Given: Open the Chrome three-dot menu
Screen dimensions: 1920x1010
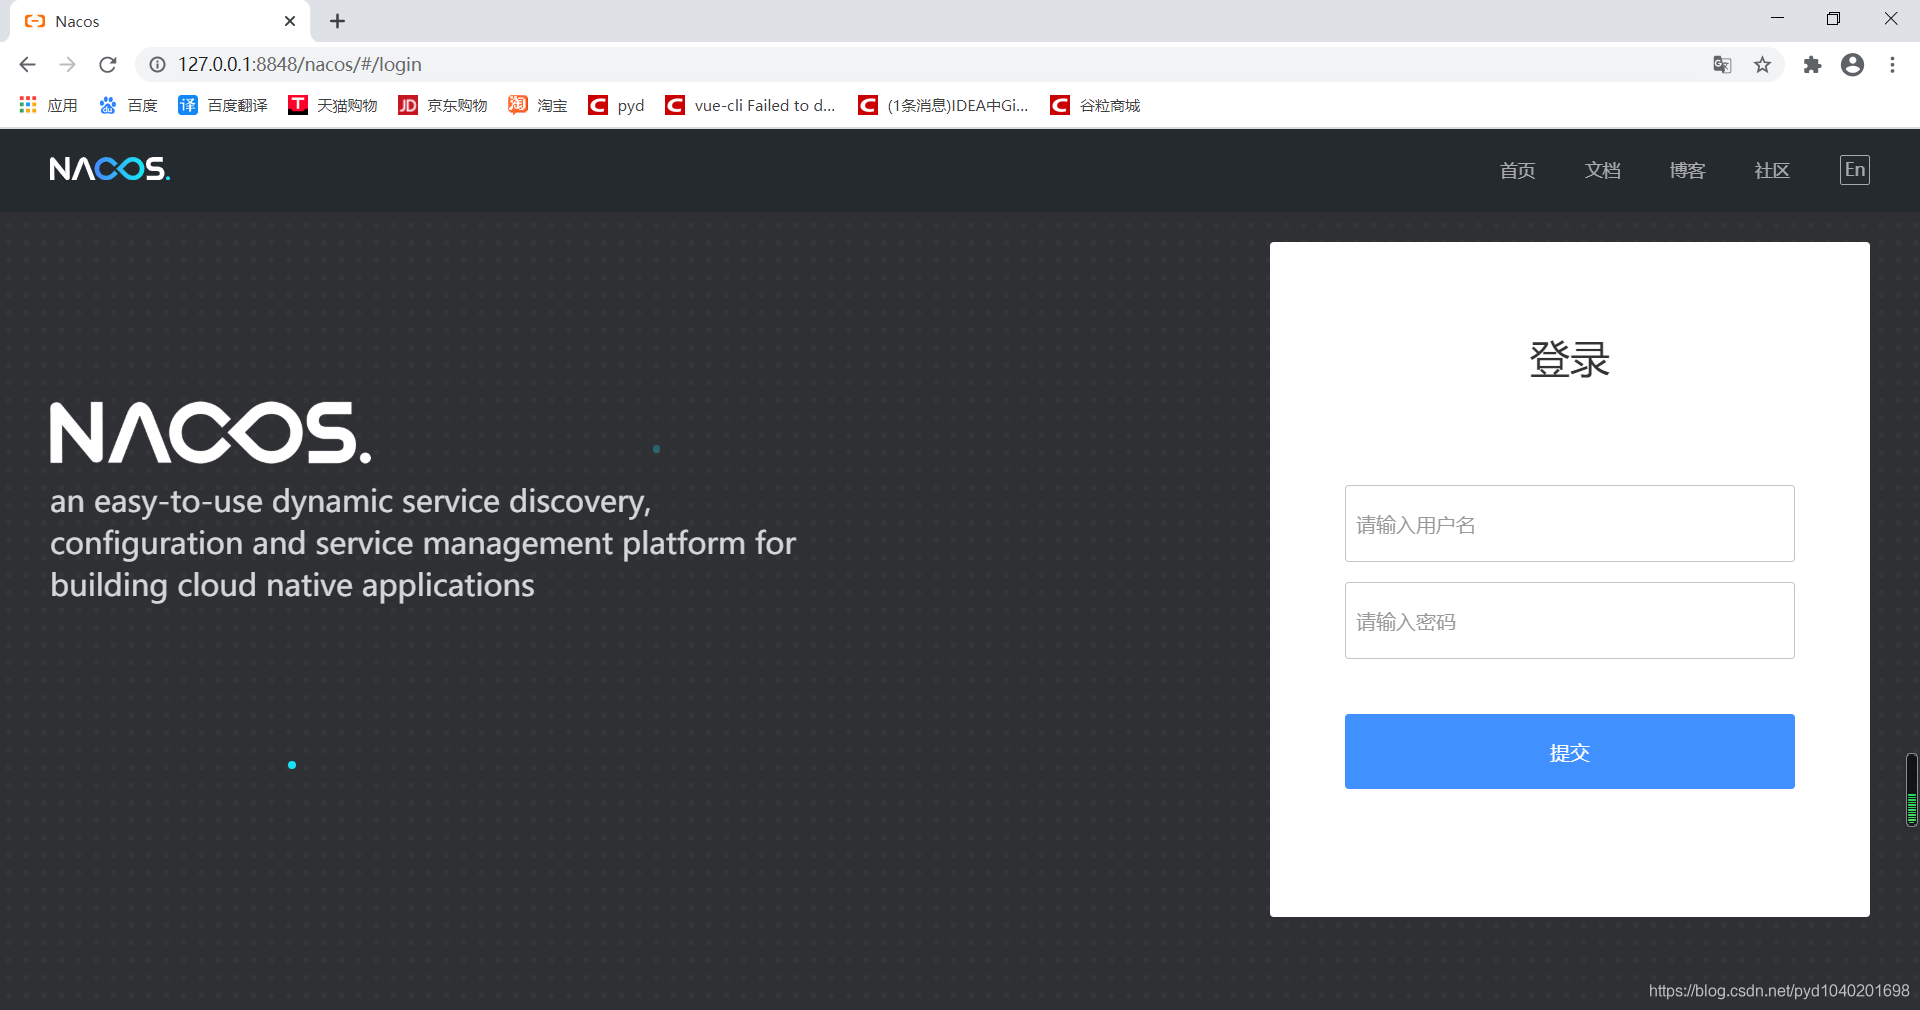Looking at the screenshot, I should [1892, 64].
